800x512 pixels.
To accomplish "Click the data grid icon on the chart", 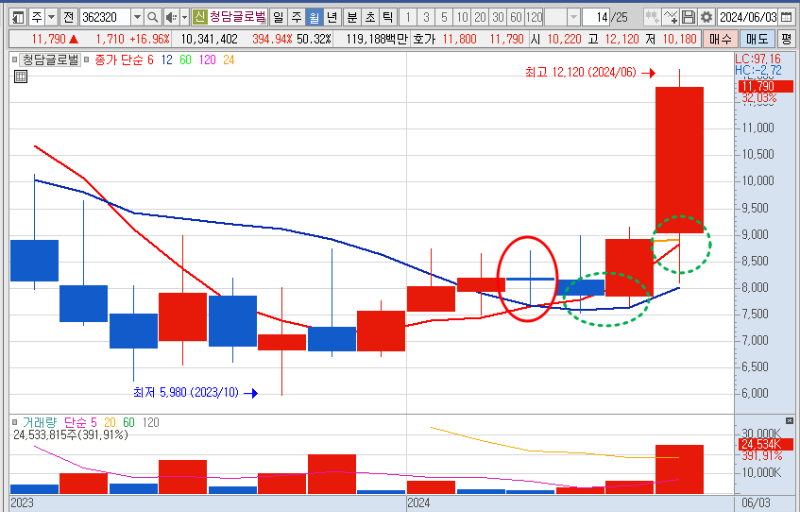I will click(x=20, y=77).
